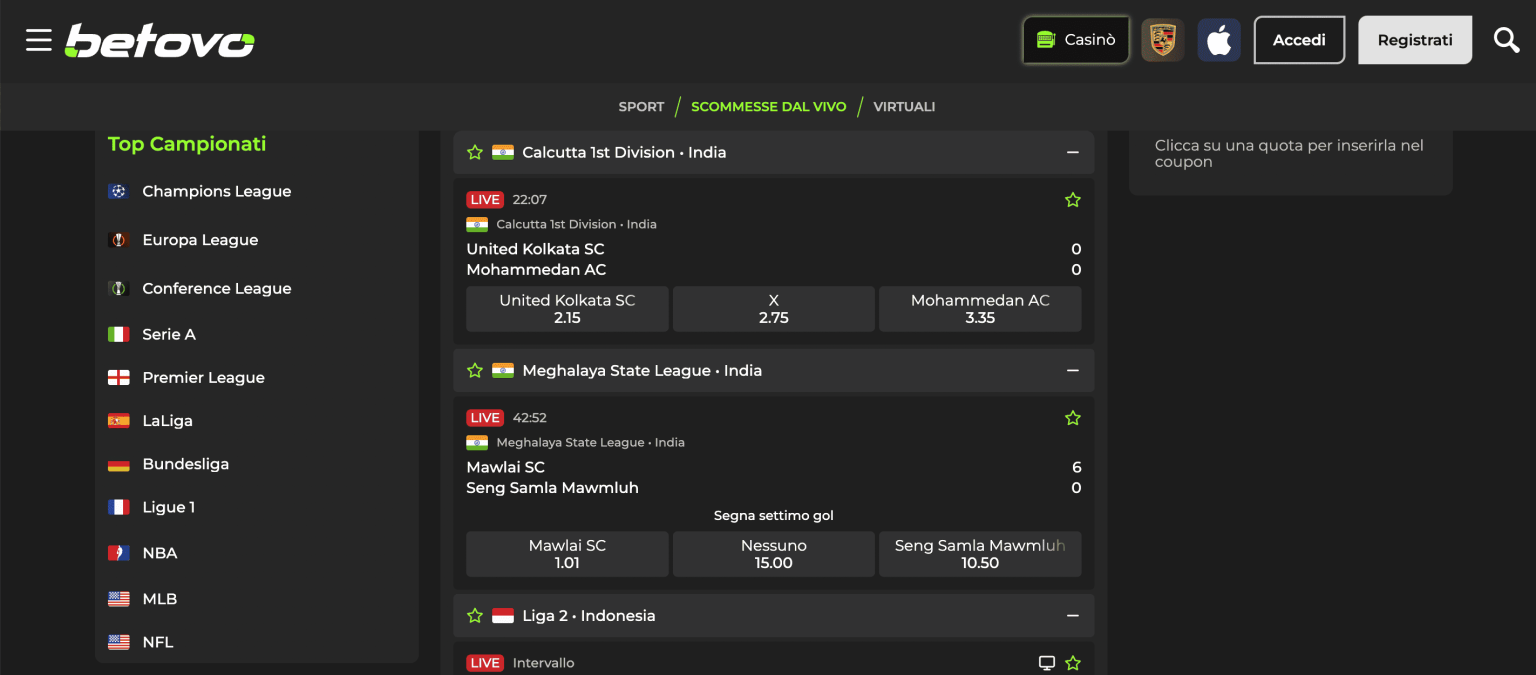Image resolution: width=1536 pixels, height=675 pixels.
Task: Switch to the VIRTUALI tab
Action: [x=904, y=106]
